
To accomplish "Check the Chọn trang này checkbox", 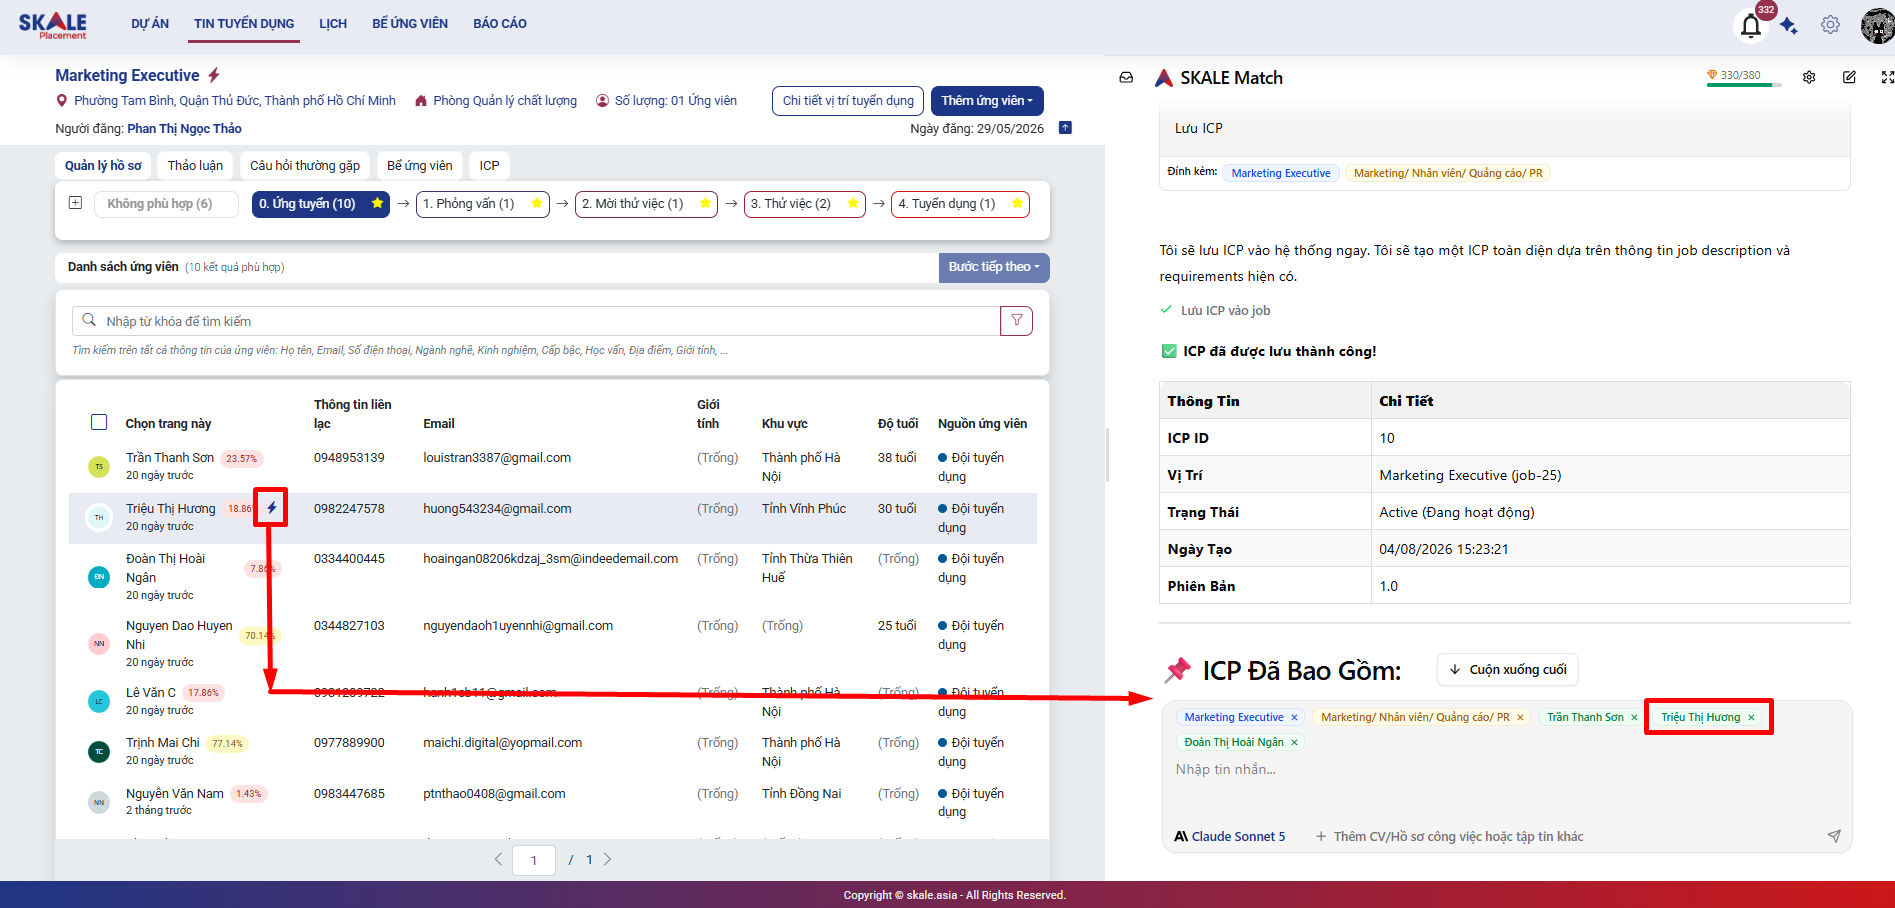I will (x=99, y=422).
